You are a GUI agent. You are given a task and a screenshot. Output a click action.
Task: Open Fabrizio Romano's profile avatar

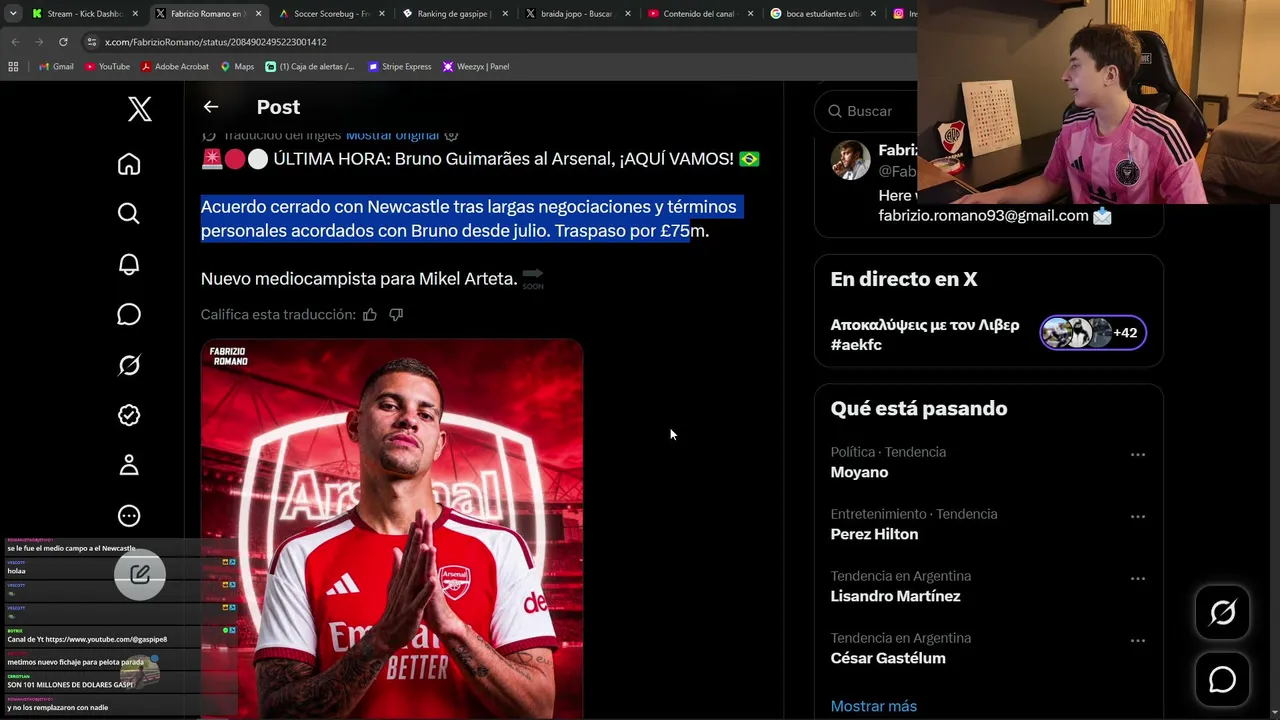(x=850, y=160)
